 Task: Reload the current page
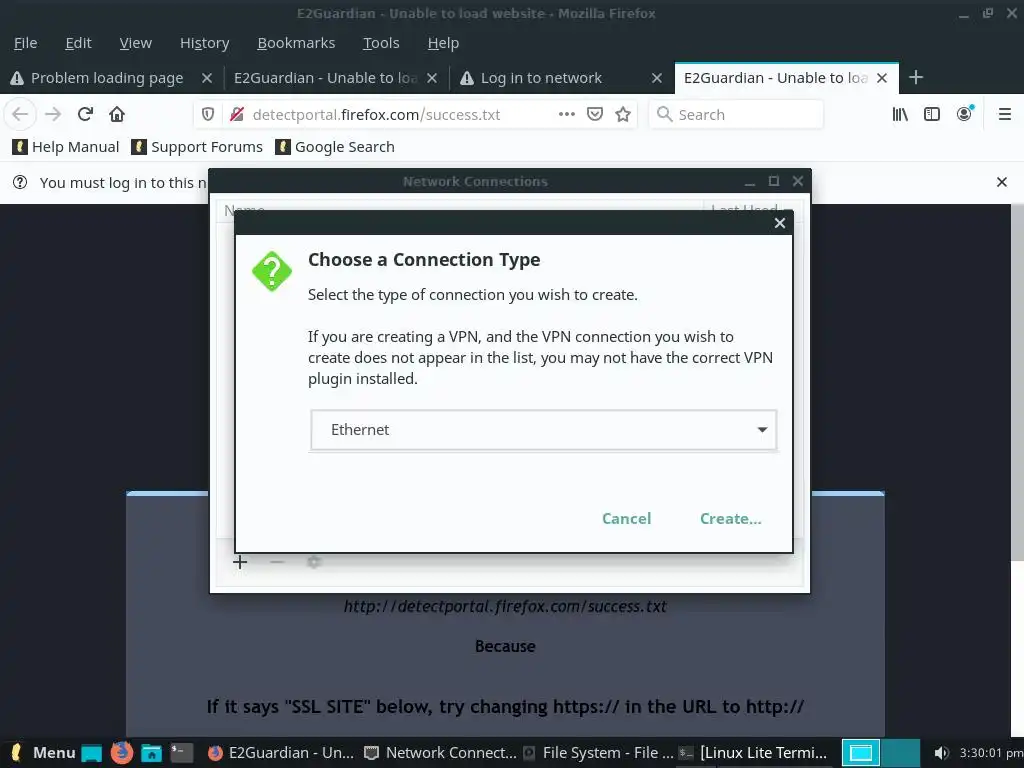(85, 114)
